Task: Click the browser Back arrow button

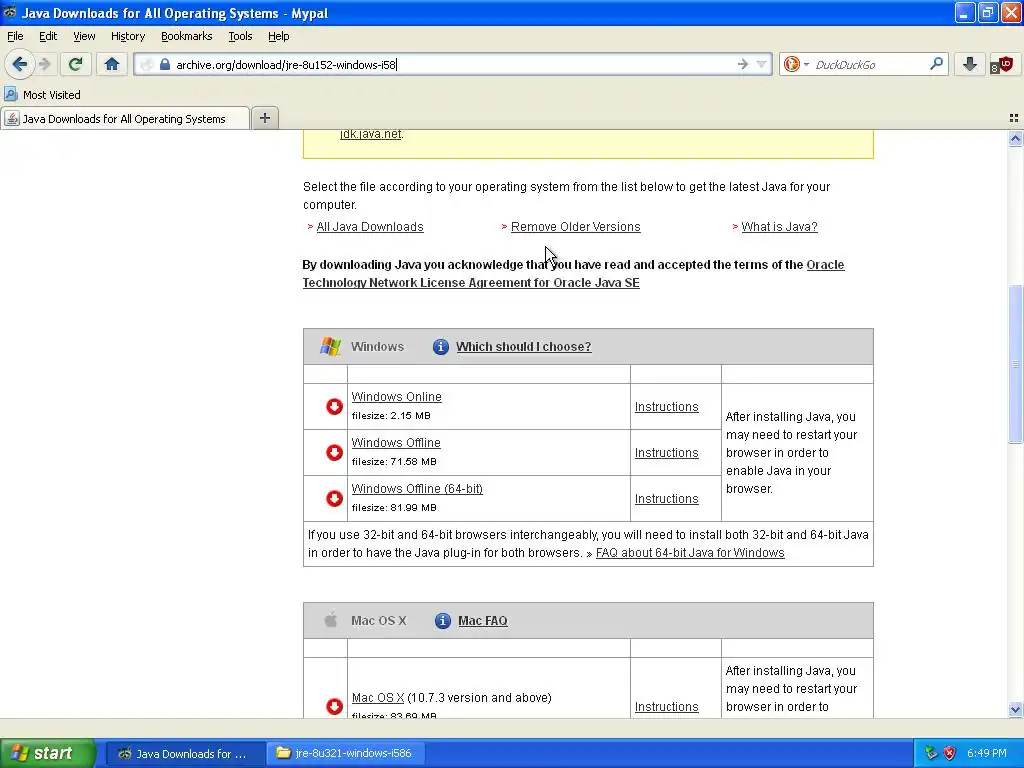Action: 19,64
